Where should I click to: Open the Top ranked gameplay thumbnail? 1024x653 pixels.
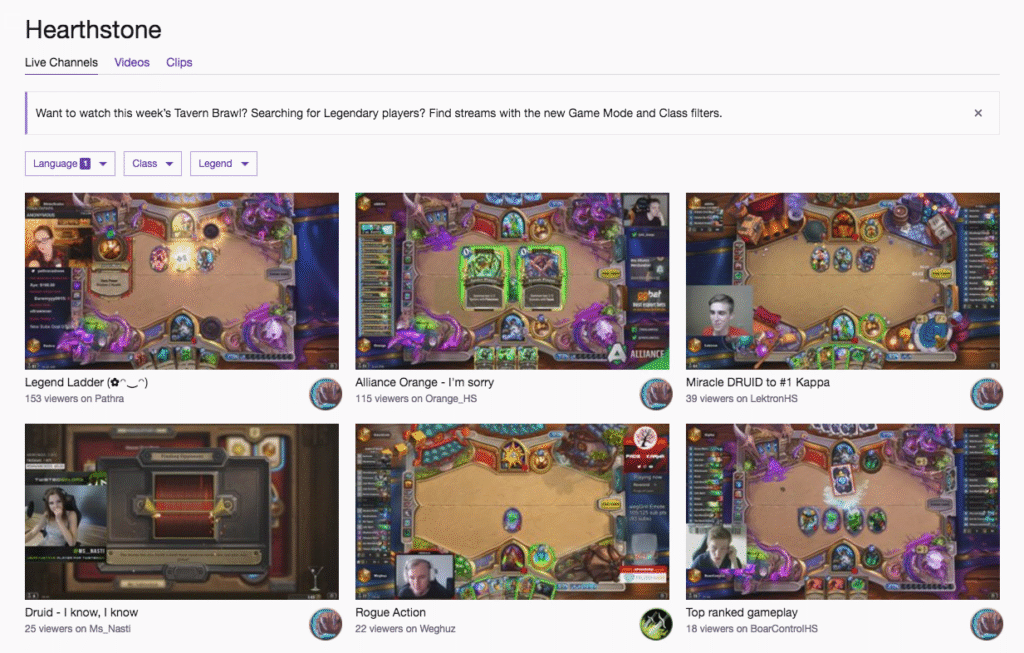coord(842,511)
